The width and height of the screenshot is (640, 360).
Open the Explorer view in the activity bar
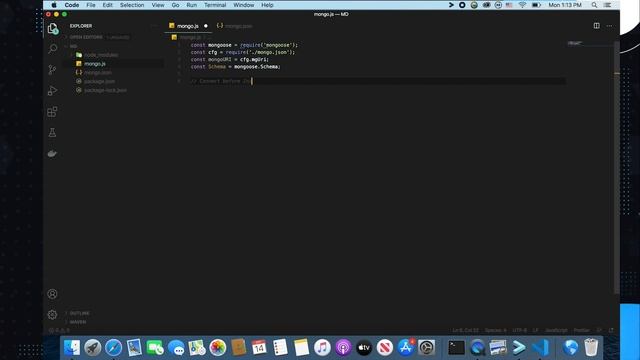click(52, 28)
